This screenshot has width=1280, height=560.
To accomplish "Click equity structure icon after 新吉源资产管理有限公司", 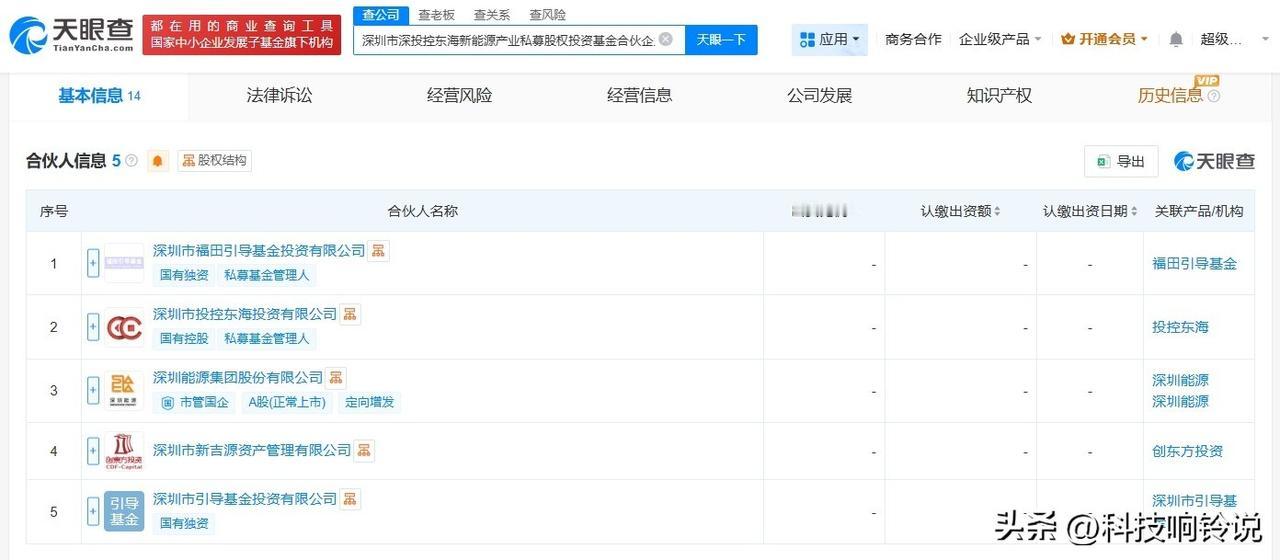I will (x=364, y=451).
